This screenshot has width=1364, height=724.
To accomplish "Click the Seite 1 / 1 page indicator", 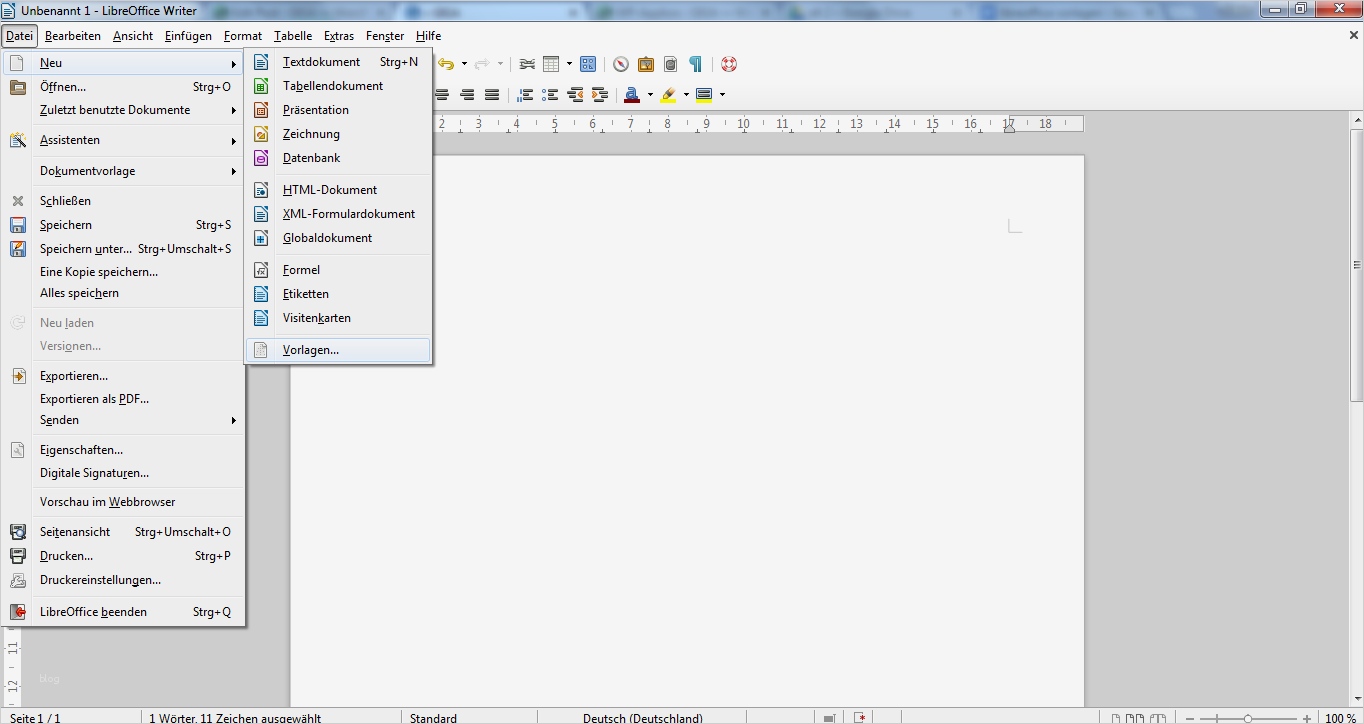I will pyautogui.click(x=35, y=718).
